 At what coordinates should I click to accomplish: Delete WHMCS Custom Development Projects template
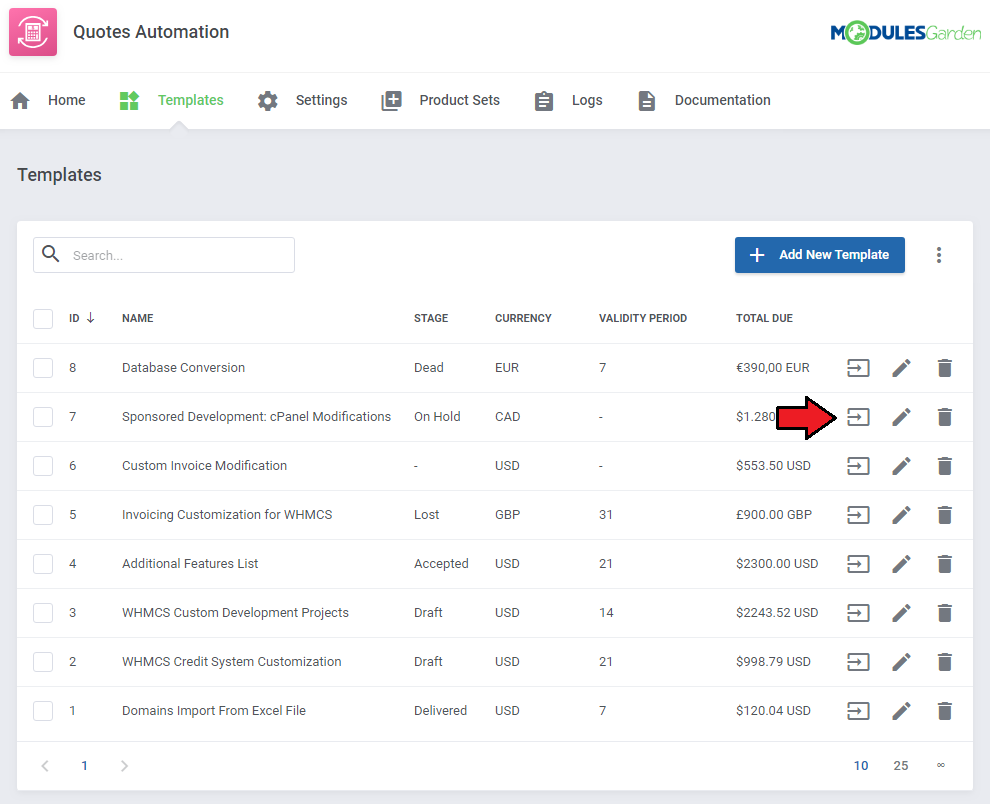(945, 613)
